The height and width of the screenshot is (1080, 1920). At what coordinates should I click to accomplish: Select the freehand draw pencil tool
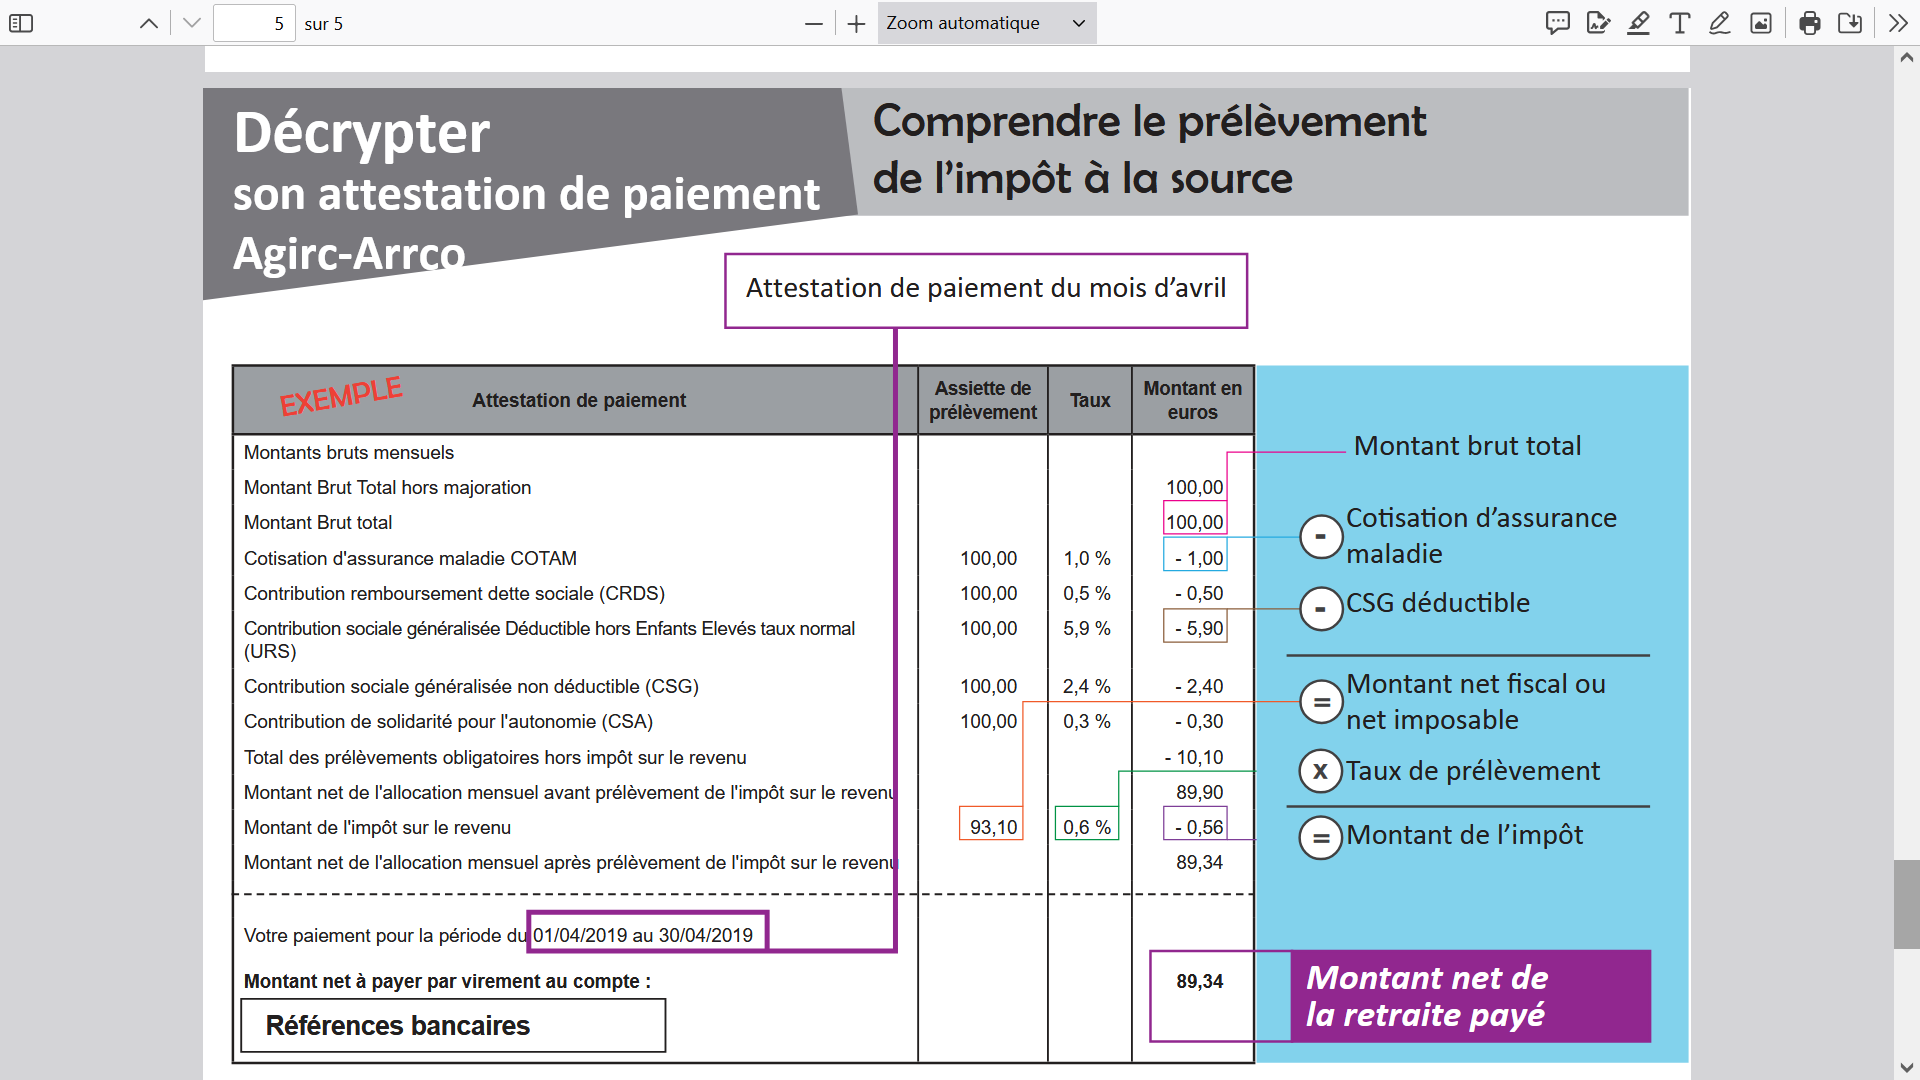pos(1719,23)
